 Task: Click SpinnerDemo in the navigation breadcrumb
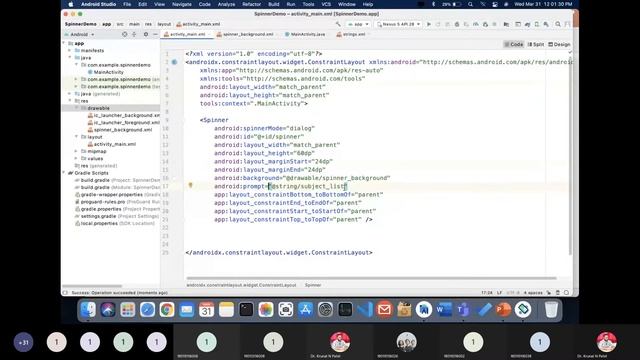click(x=80, y=24)
